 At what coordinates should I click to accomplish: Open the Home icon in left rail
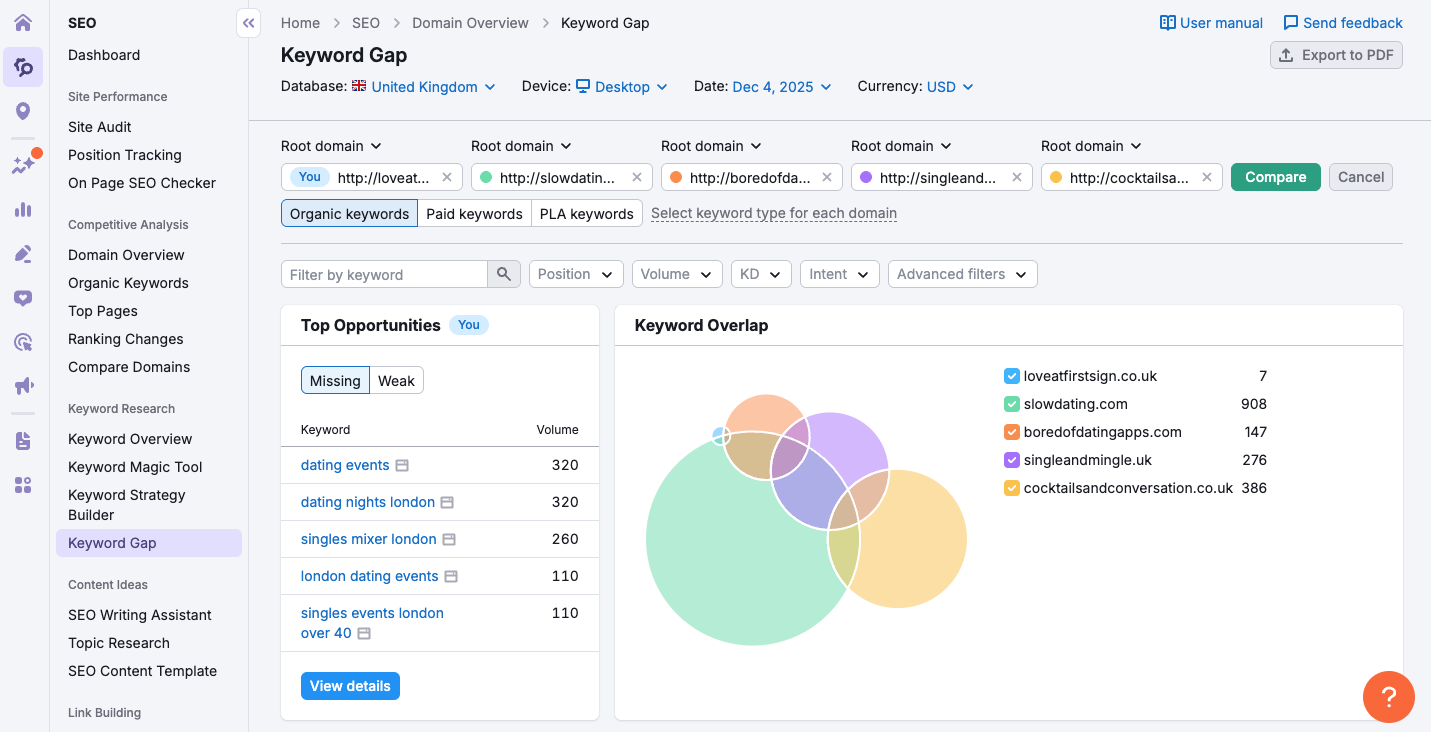23,22
